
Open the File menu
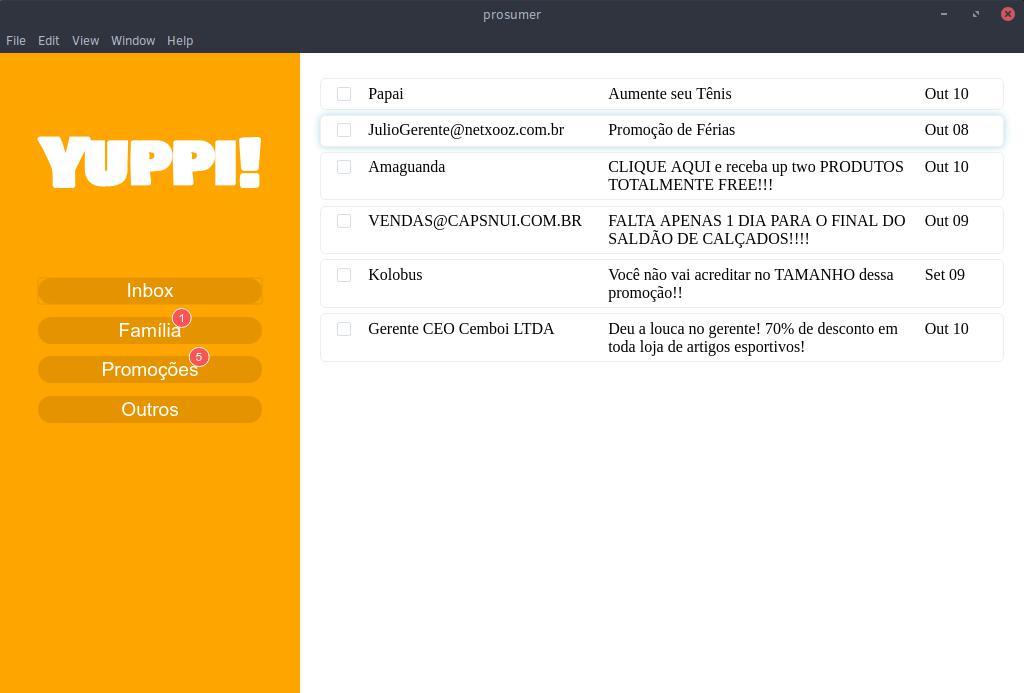(x=16, y=40)
